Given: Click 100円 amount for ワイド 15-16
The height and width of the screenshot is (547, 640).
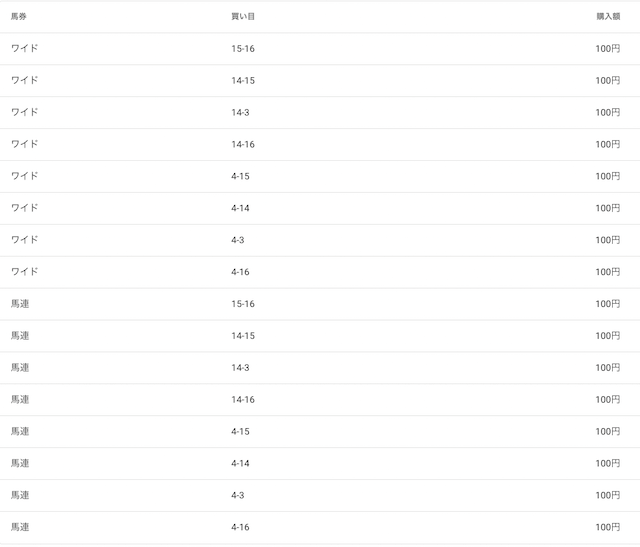Looking at the screenshot, I should [608, 49].
